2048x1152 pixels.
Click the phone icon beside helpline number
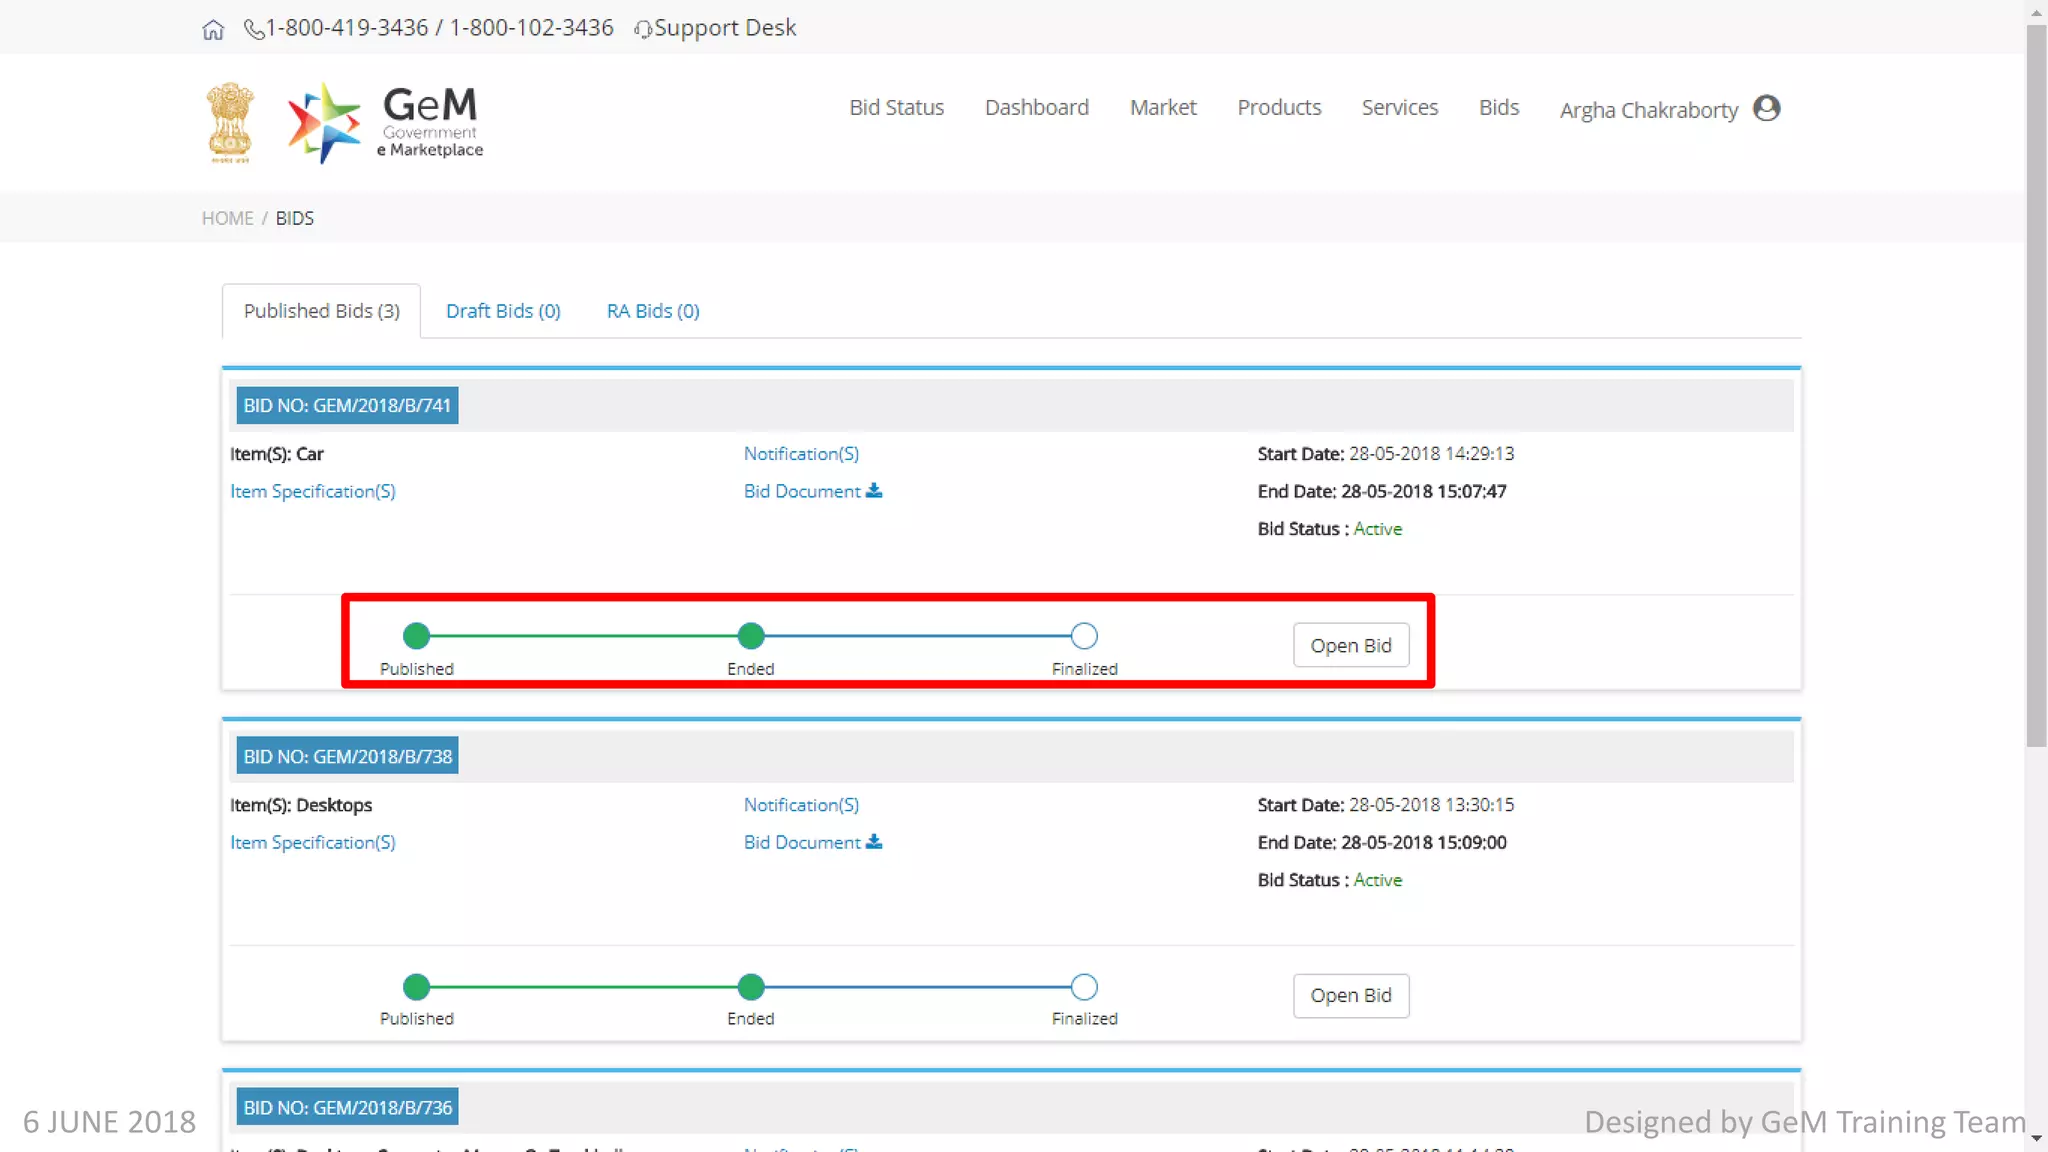[254, 29]
